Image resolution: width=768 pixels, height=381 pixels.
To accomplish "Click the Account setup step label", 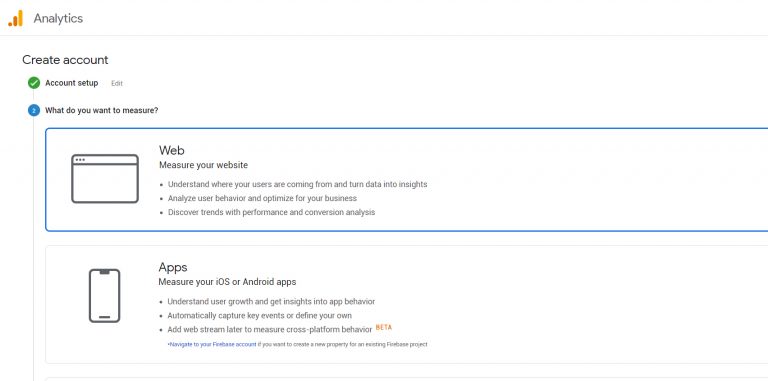I will (x=72, y=83).
